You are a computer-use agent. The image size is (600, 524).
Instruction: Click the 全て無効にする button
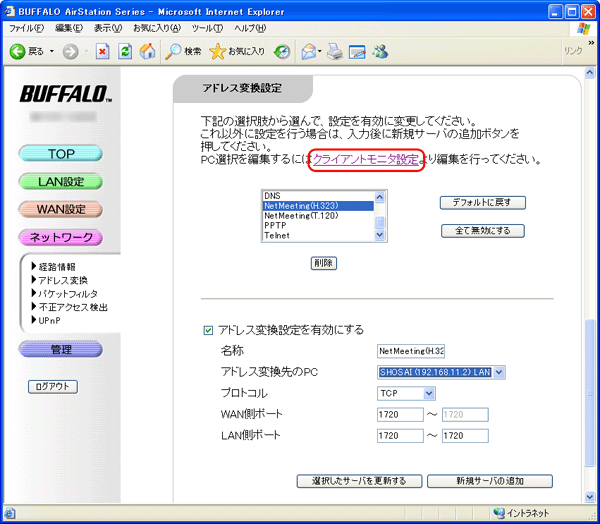coord(483,231)
